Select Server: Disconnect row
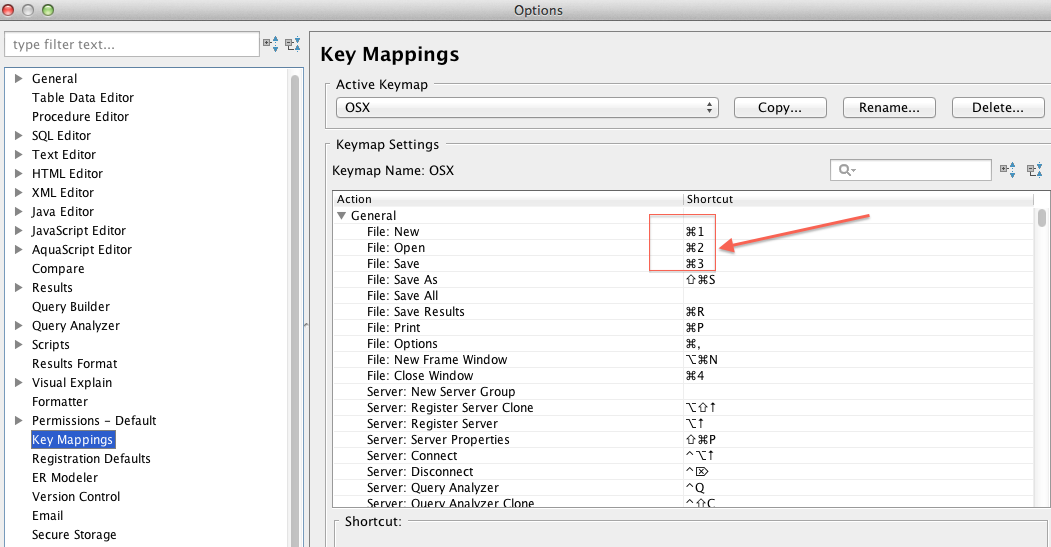Image resolution: width=1051 pixels, height=547 pixels. click(683, 472)
